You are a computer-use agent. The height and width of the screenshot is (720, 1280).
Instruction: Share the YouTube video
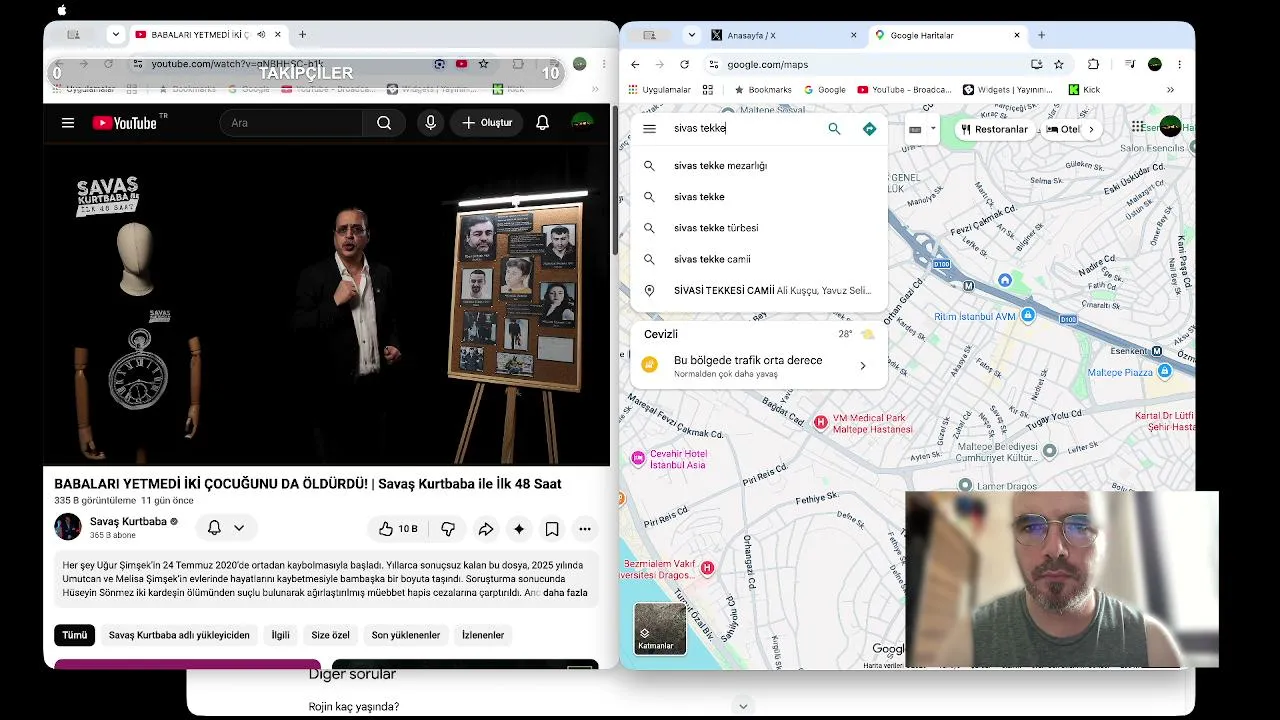(485, 529)
